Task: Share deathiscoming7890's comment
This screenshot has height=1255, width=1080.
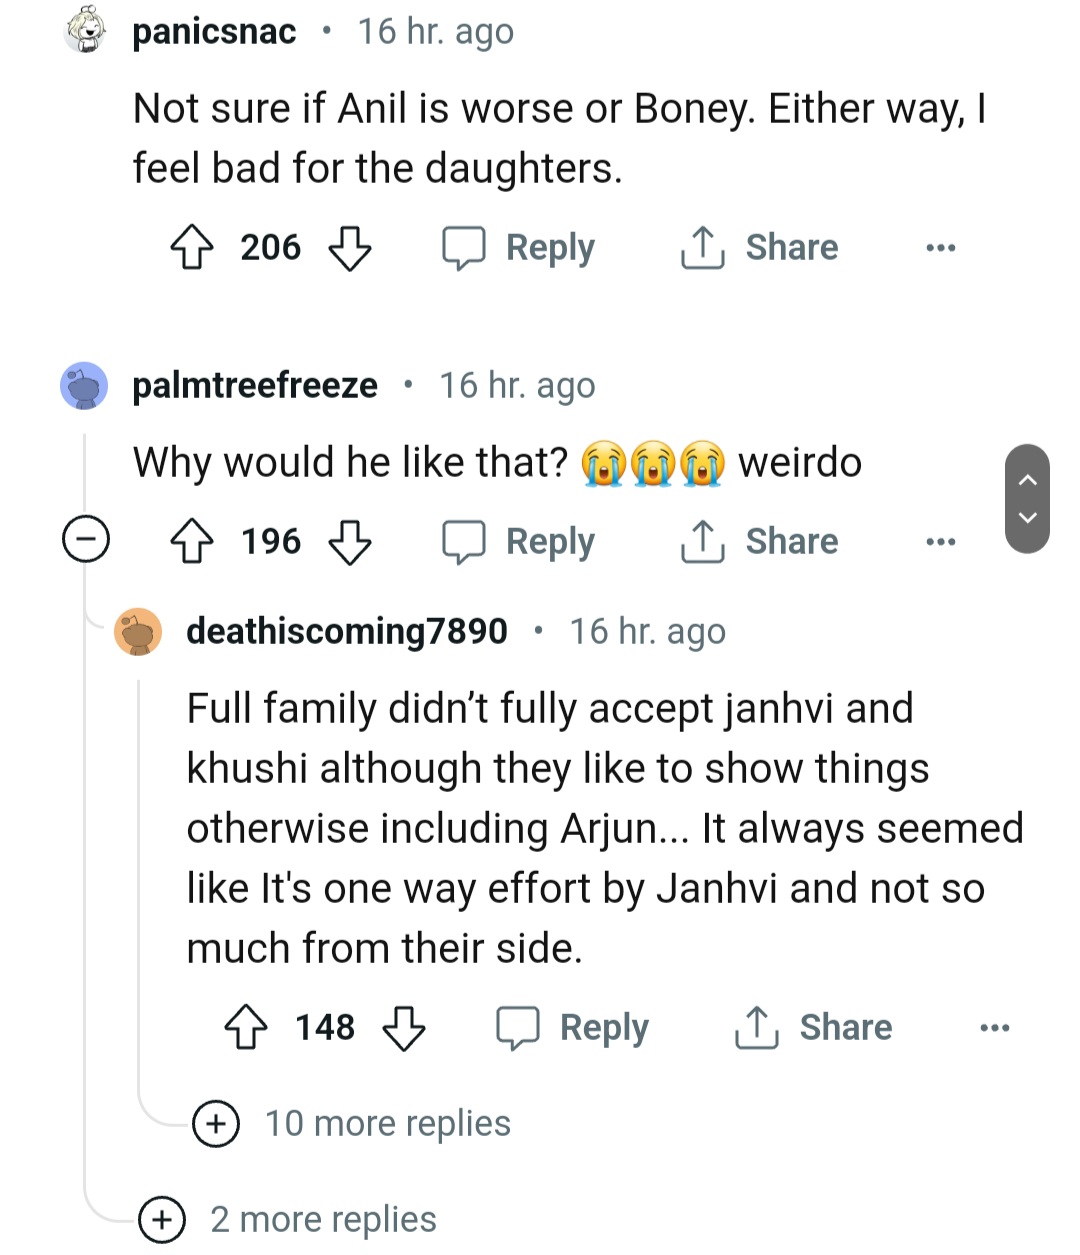Action: pos(814,1027)
